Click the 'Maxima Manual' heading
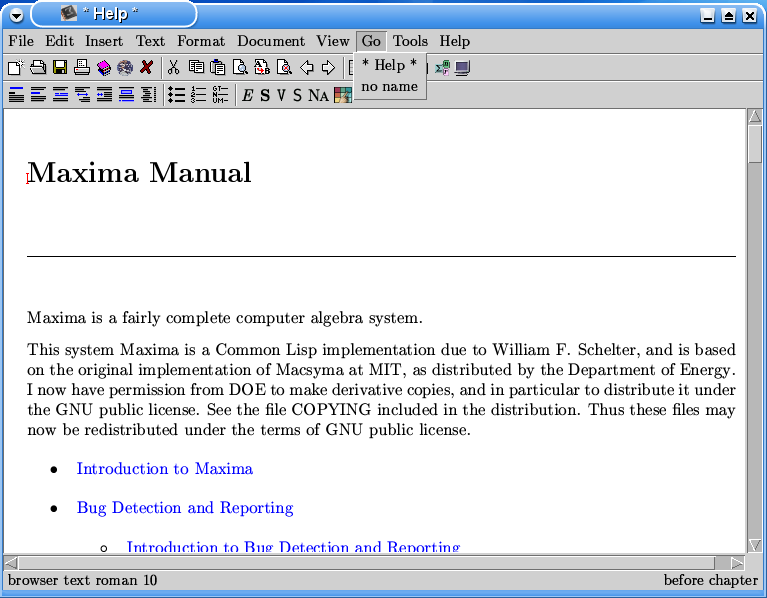767x598 pixels. tap(139, 172)
